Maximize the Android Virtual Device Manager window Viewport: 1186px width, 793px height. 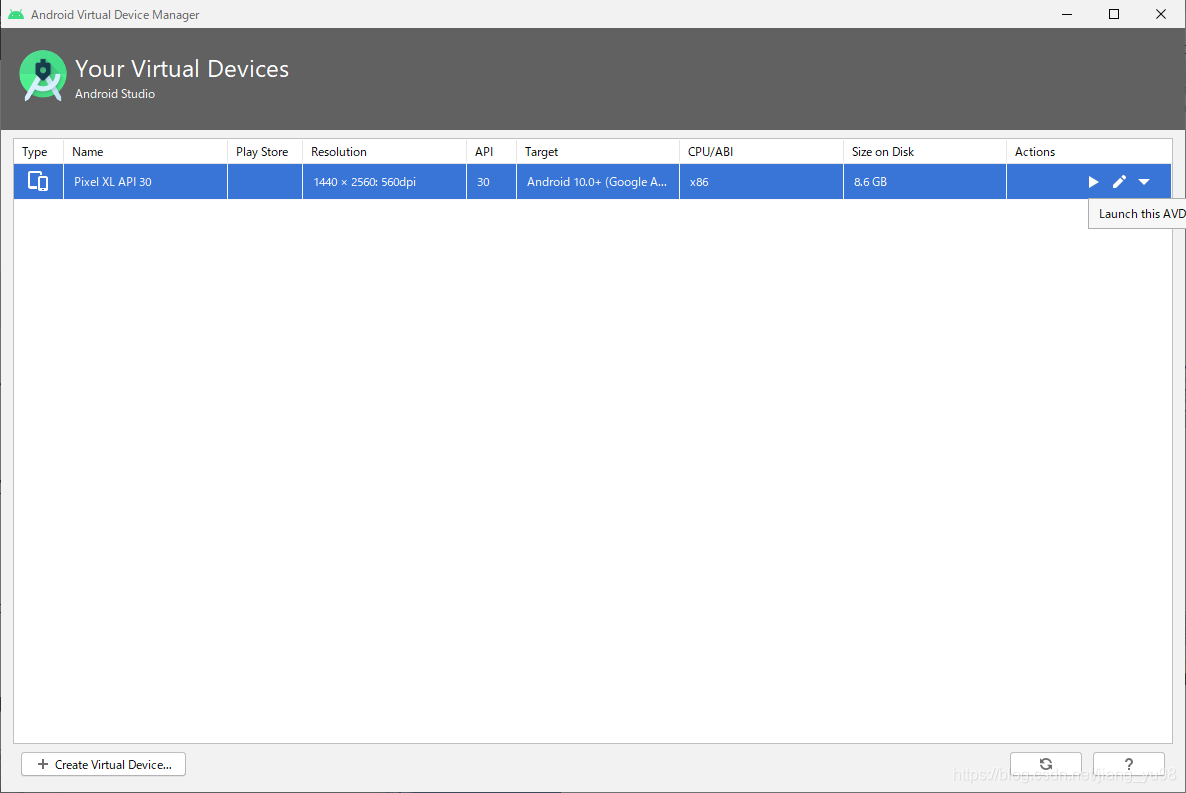click(1114, 14)
